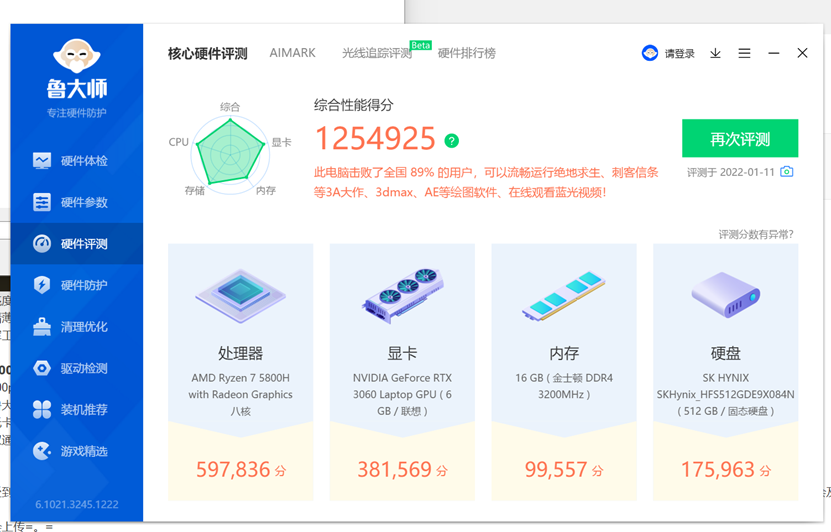Screen dimensions: 831x532
Task: Click the total score 1254925
Action: pyautogui.click(x=375, y=139)
